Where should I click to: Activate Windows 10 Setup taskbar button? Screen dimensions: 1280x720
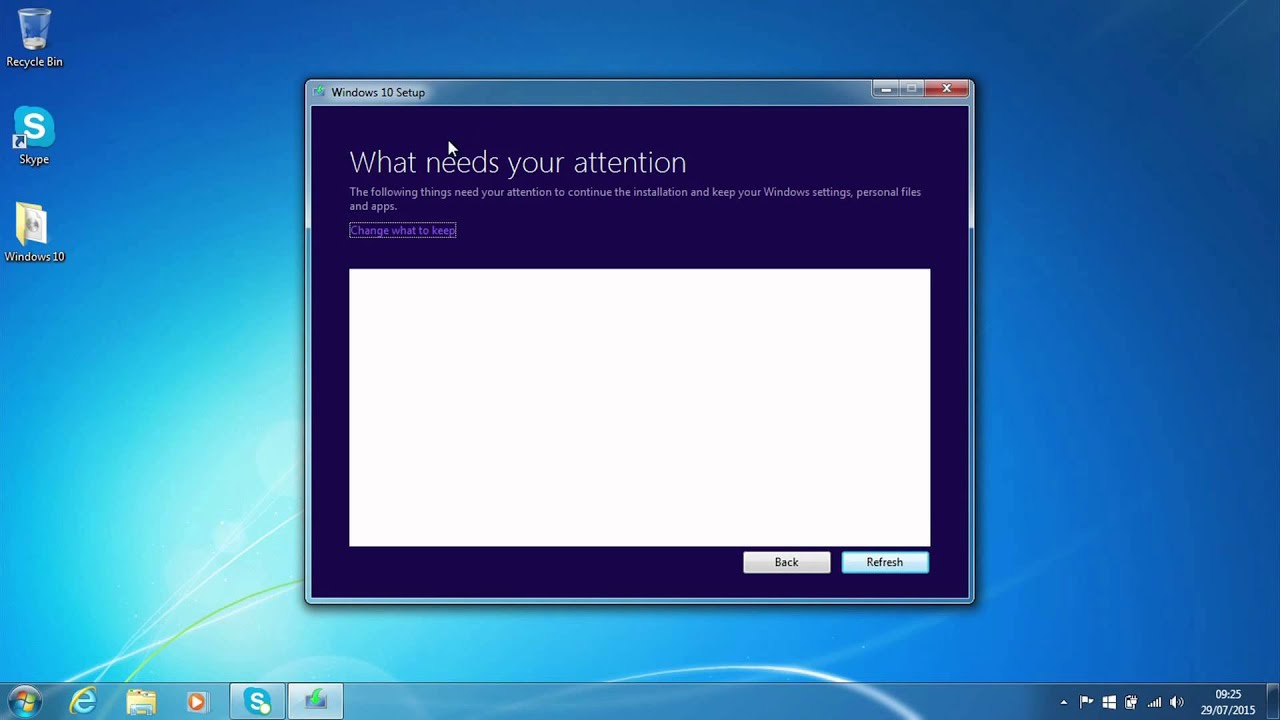pos(316,702)
